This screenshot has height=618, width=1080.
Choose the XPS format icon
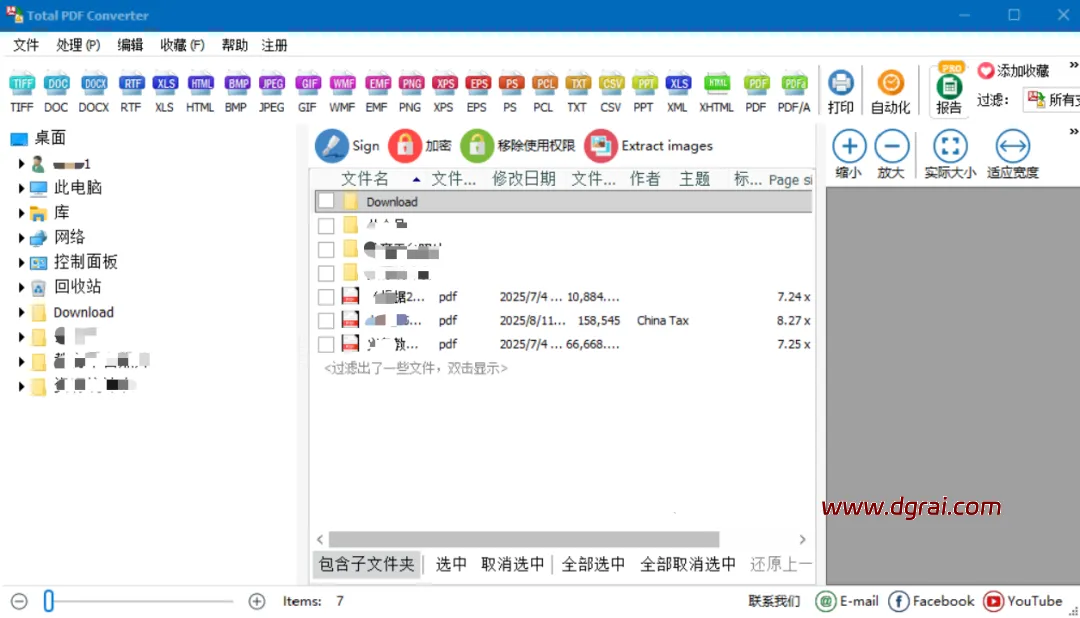[444, 92]
